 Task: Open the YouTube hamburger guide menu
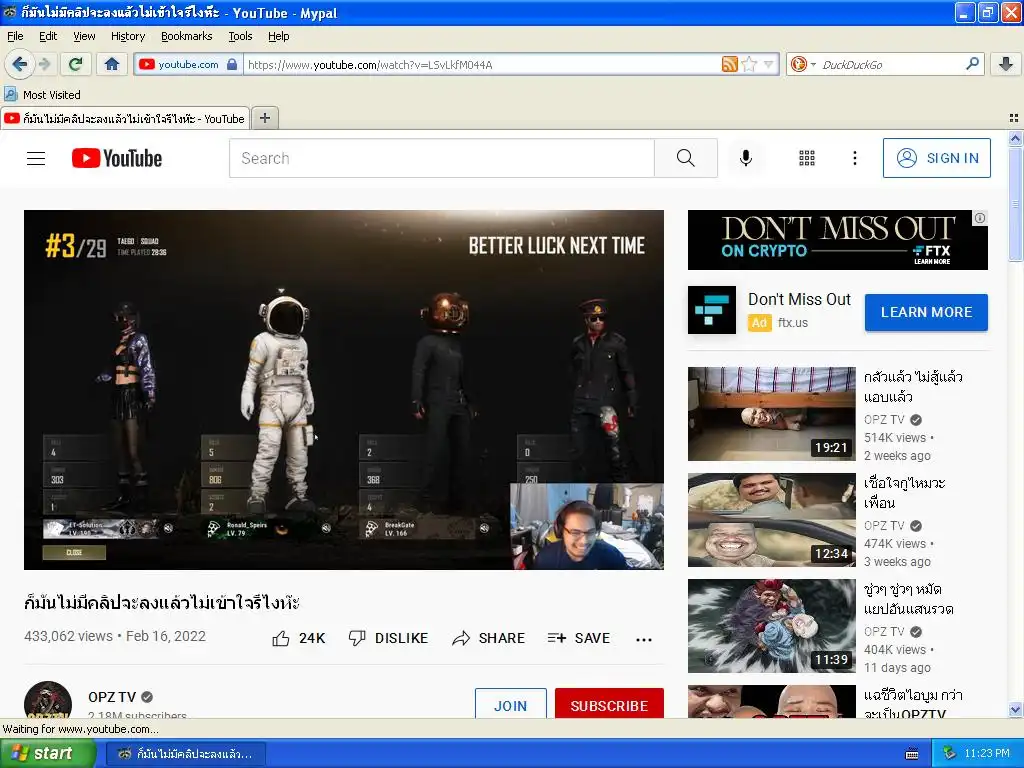36,158
